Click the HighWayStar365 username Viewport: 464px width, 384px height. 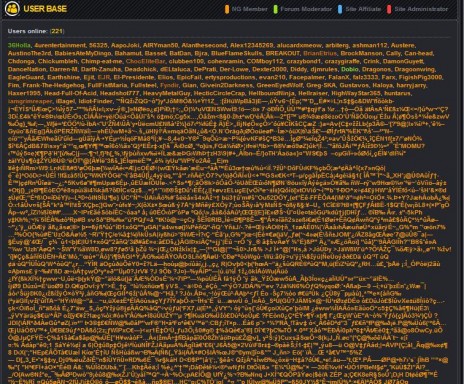356,93
